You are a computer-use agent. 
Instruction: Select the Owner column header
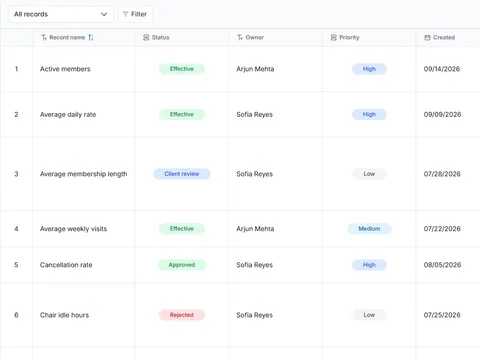[x=275, y=38]
